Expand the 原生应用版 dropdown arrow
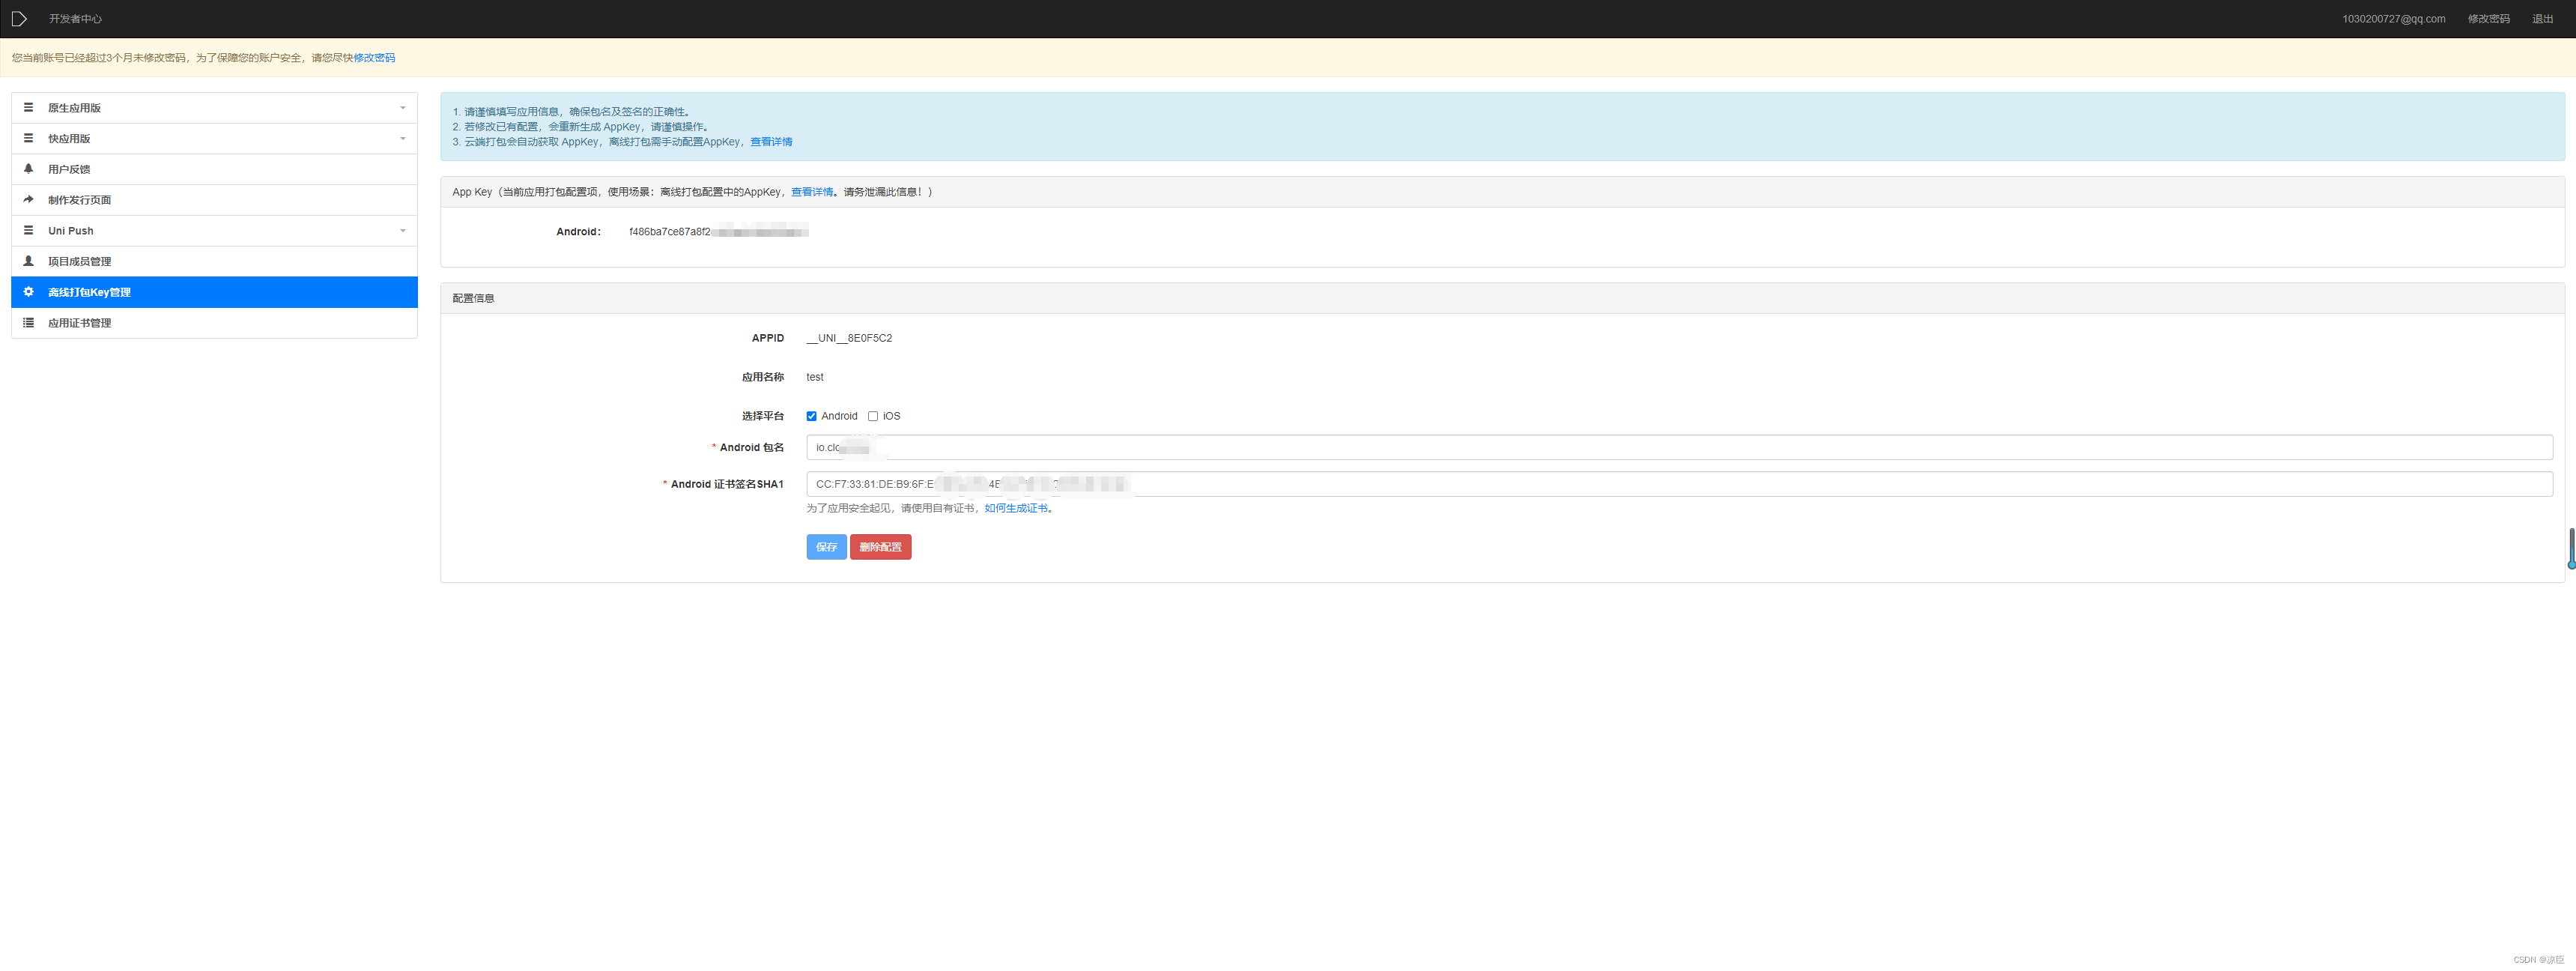 tap(403, 108)
